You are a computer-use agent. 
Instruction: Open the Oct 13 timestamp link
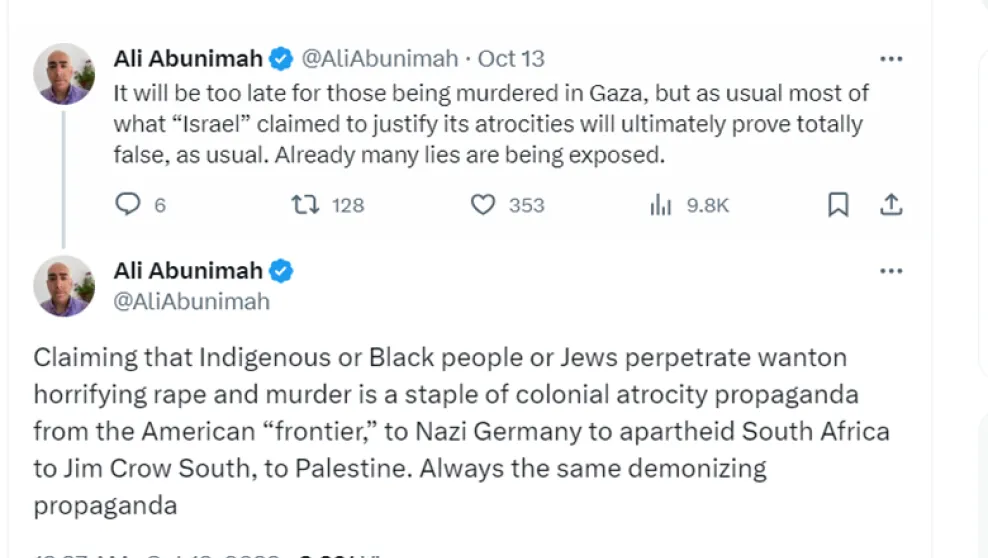(511, 58)
